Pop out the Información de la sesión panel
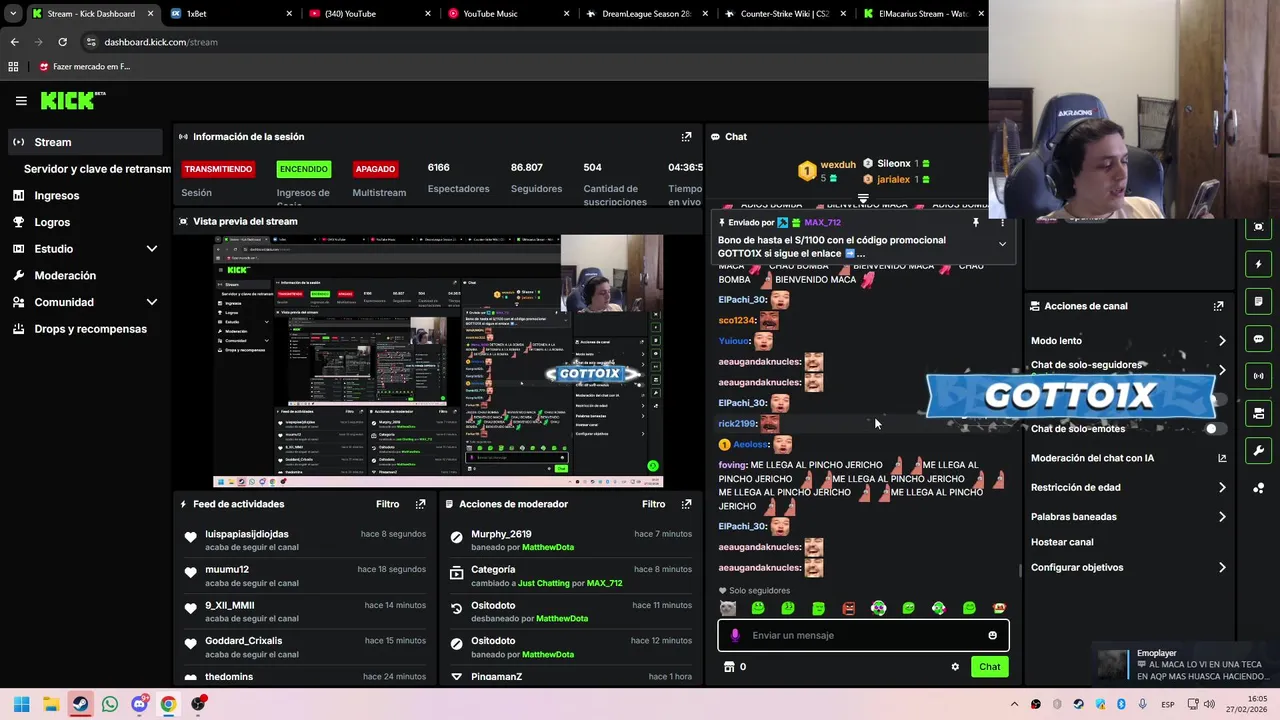This screenshot has width=1280, height=720. tap(686, 137)
